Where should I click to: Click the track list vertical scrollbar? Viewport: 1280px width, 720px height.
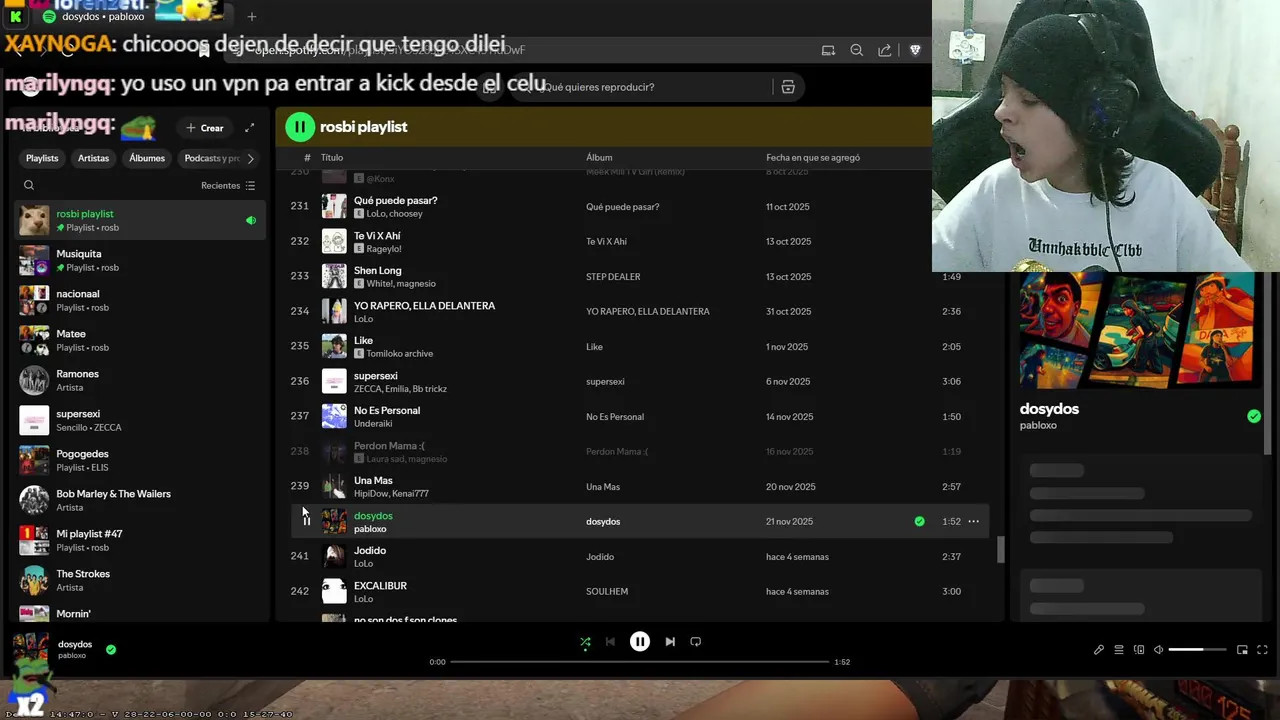tap(999, 549)
